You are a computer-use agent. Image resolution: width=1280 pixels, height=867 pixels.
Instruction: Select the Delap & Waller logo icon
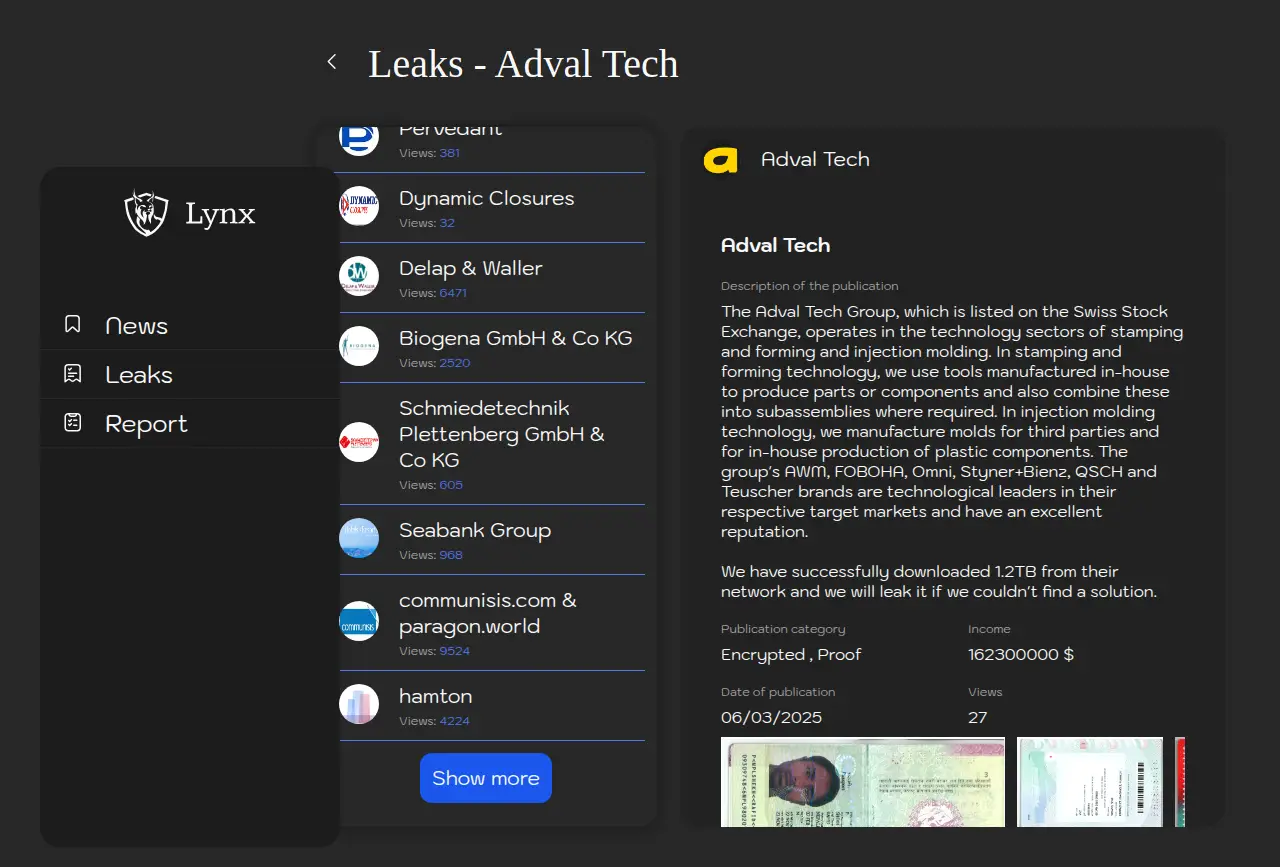(x=359, y=276)
